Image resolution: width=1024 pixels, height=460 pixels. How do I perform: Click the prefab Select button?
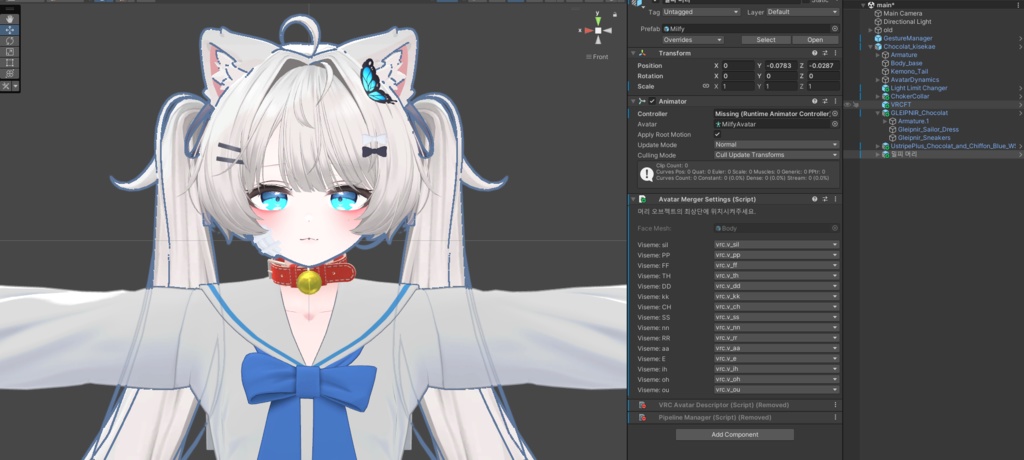pos(765,40)
